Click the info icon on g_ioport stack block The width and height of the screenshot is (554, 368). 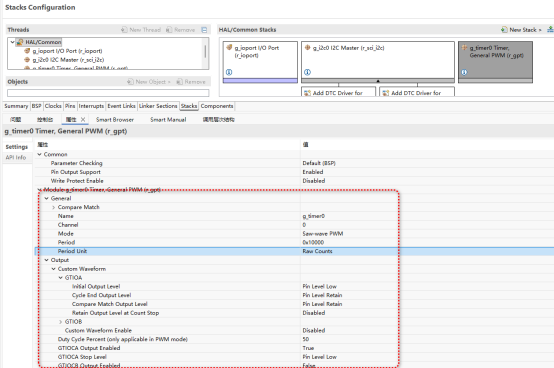click(229, 72)
